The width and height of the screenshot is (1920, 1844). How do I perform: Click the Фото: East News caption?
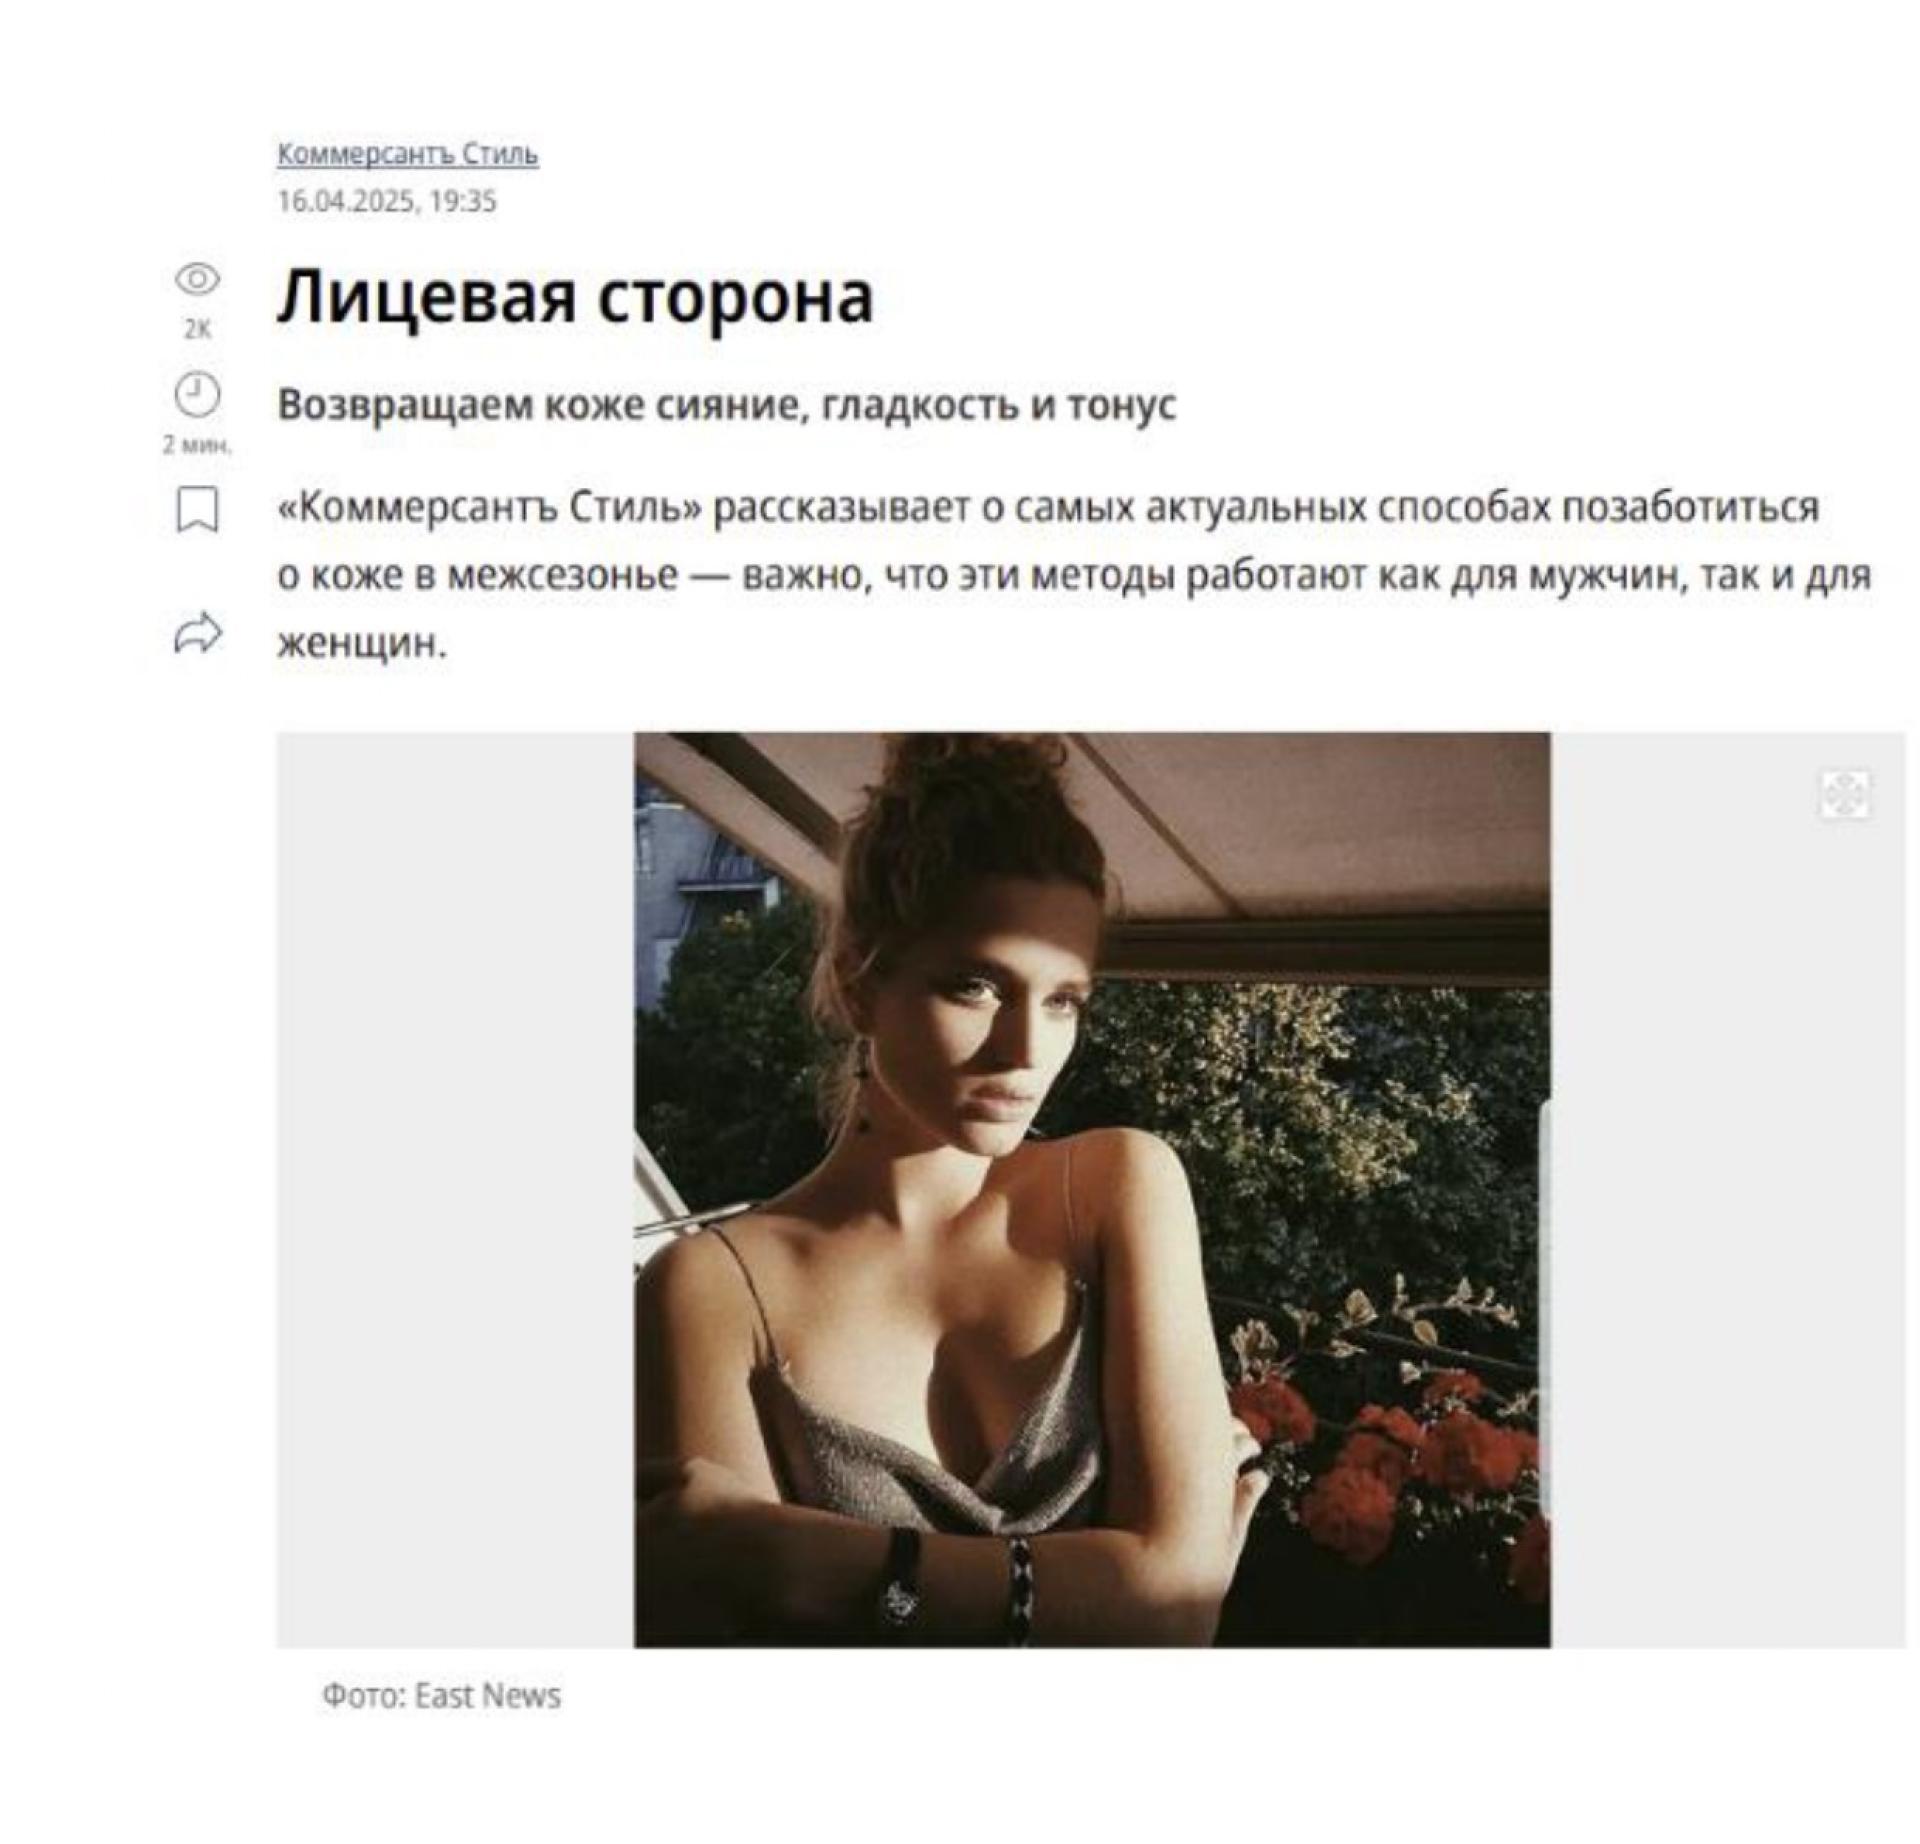(441, 1696)
